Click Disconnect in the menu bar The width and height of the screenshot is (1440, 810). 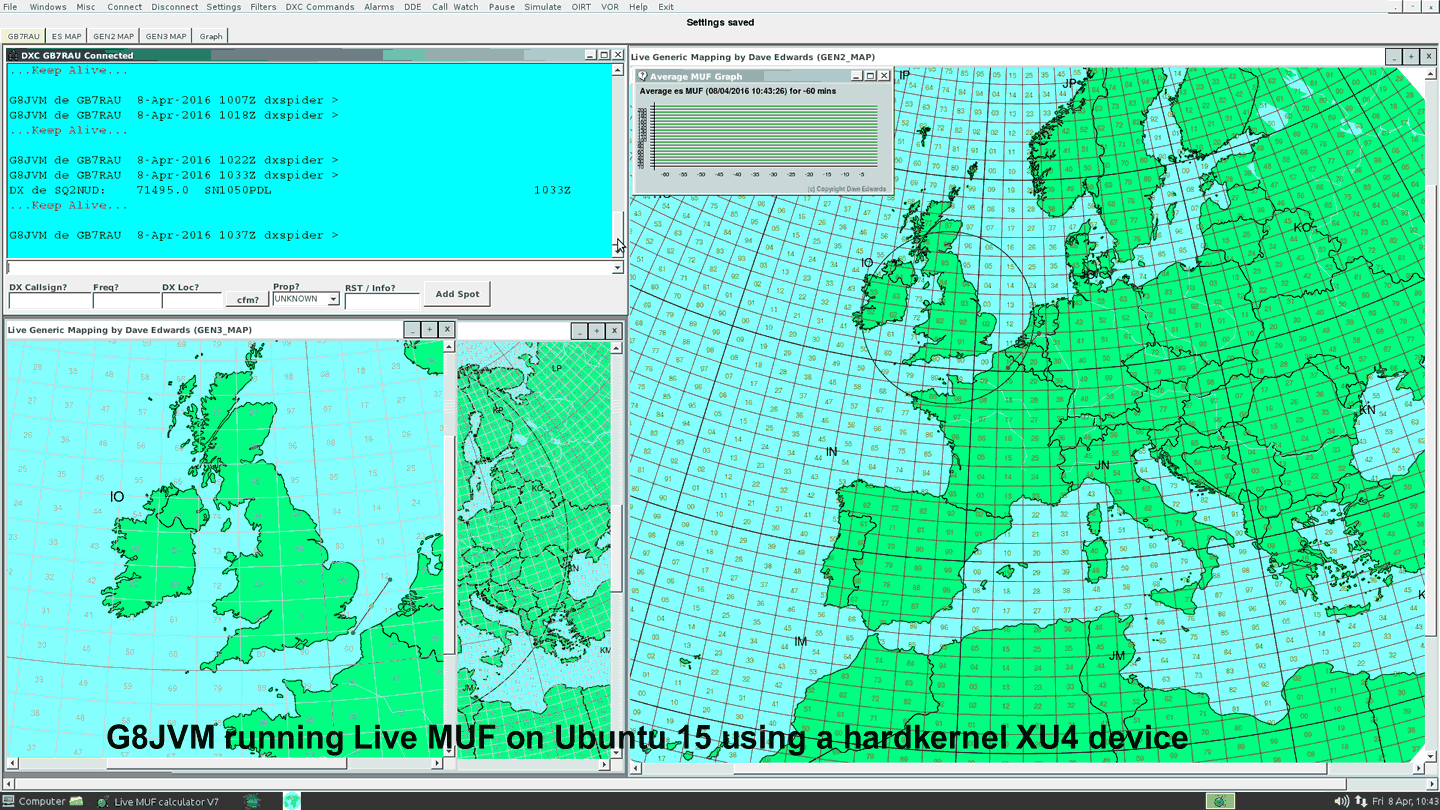(x=174, y=7)
